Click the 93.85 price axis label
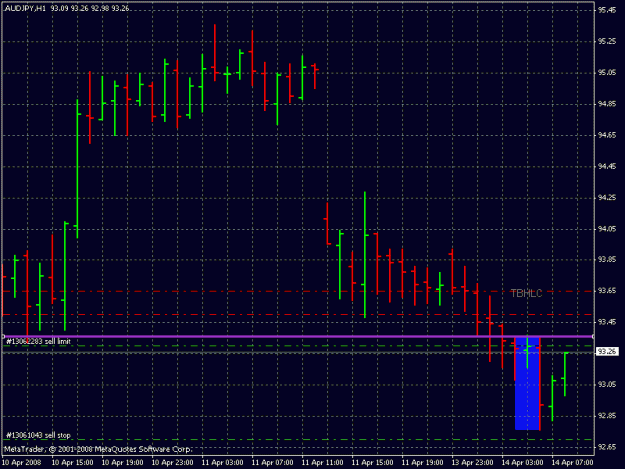This screenshot has height=469, width=625. [x=607, y=259]
